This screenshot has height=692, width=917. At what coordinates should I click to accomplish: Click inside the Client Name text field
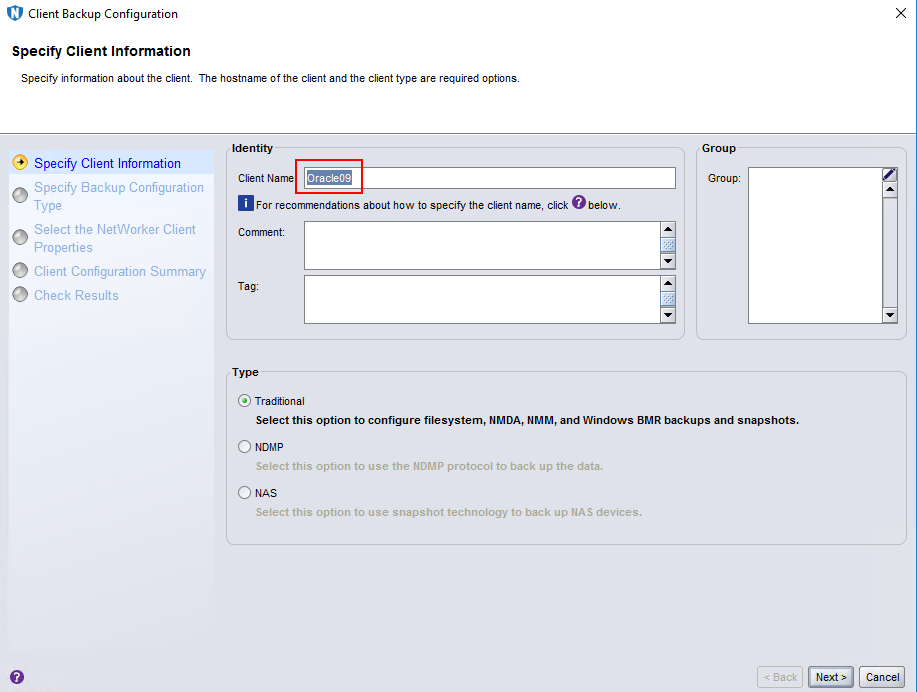[x=500, y=178]
